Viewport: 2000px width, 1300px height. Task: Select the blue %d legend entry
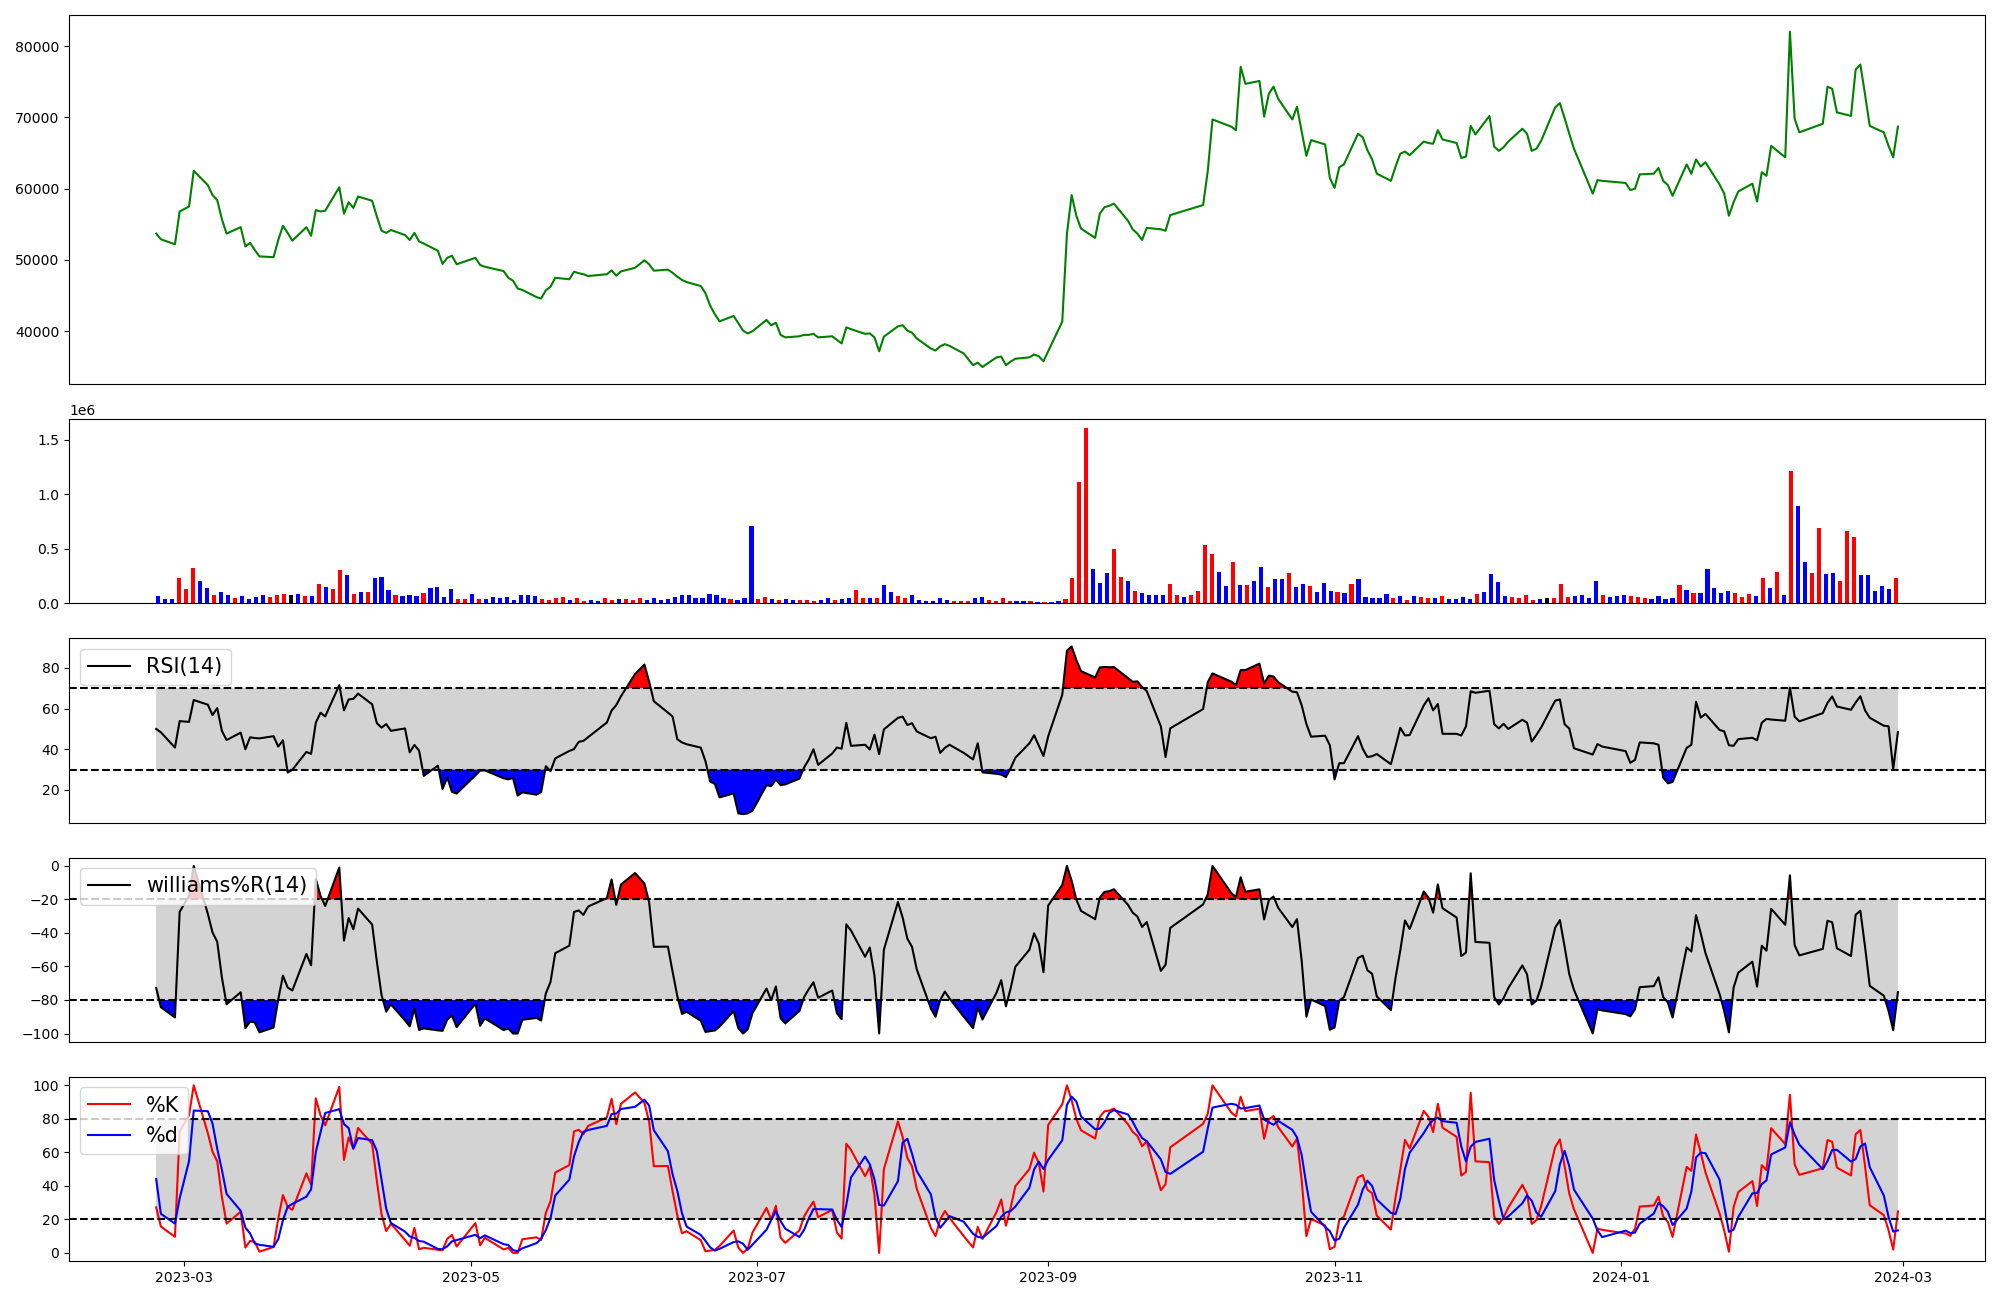[161, 1135]
